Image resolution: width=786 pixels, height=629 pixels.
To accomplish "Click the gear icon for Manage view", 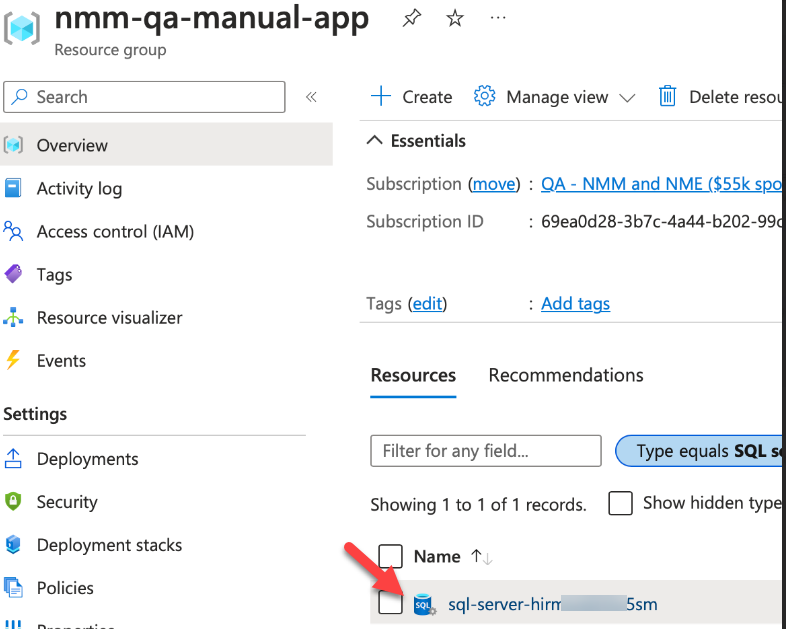I will tap(484, 96).
